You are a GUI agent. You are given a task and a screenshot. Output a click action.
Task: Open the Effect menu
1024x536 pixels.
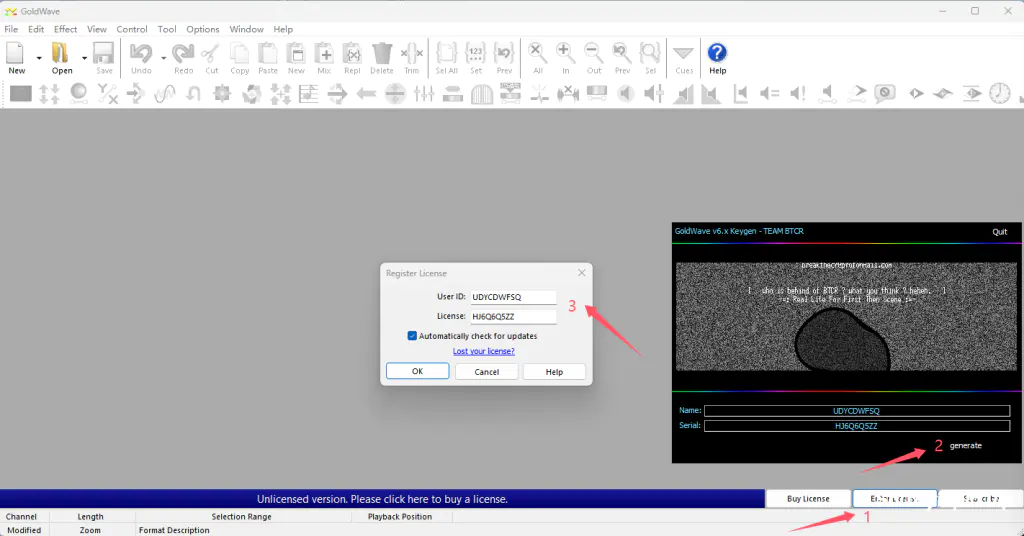click(x=65, y=29)
